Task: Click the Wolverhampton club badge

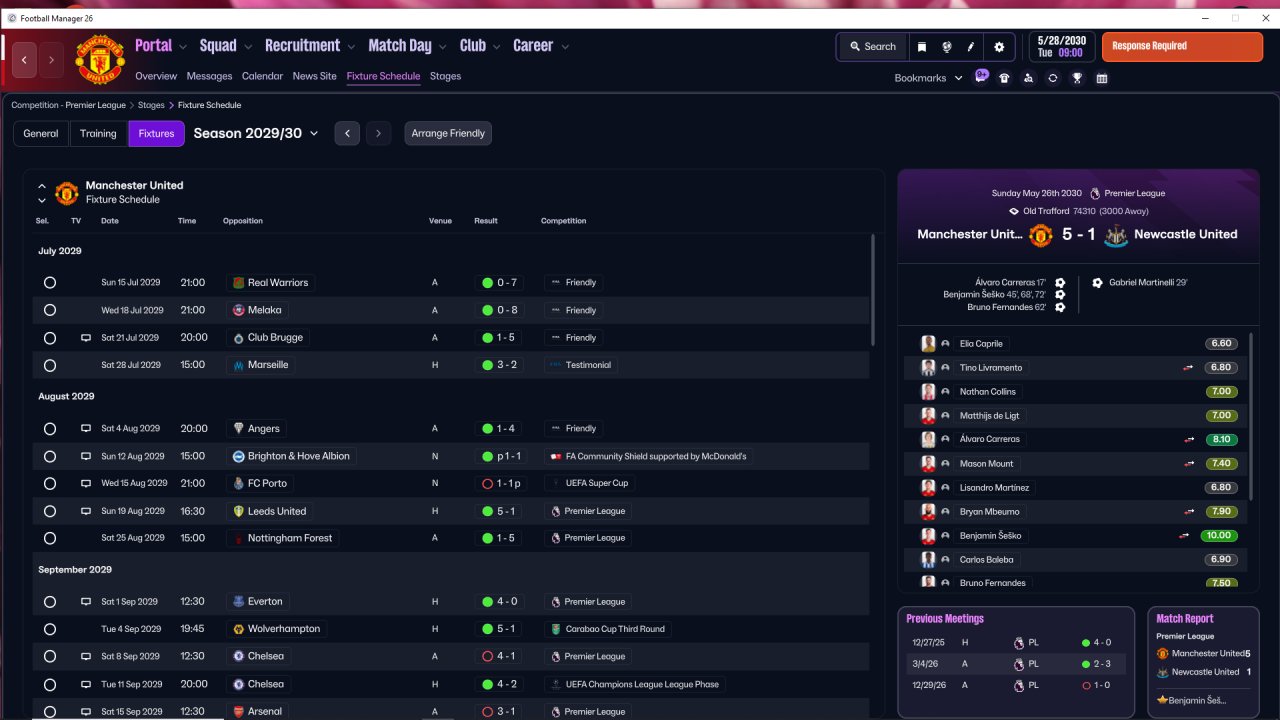Action: pyautogui.click(x=238, y=629)
